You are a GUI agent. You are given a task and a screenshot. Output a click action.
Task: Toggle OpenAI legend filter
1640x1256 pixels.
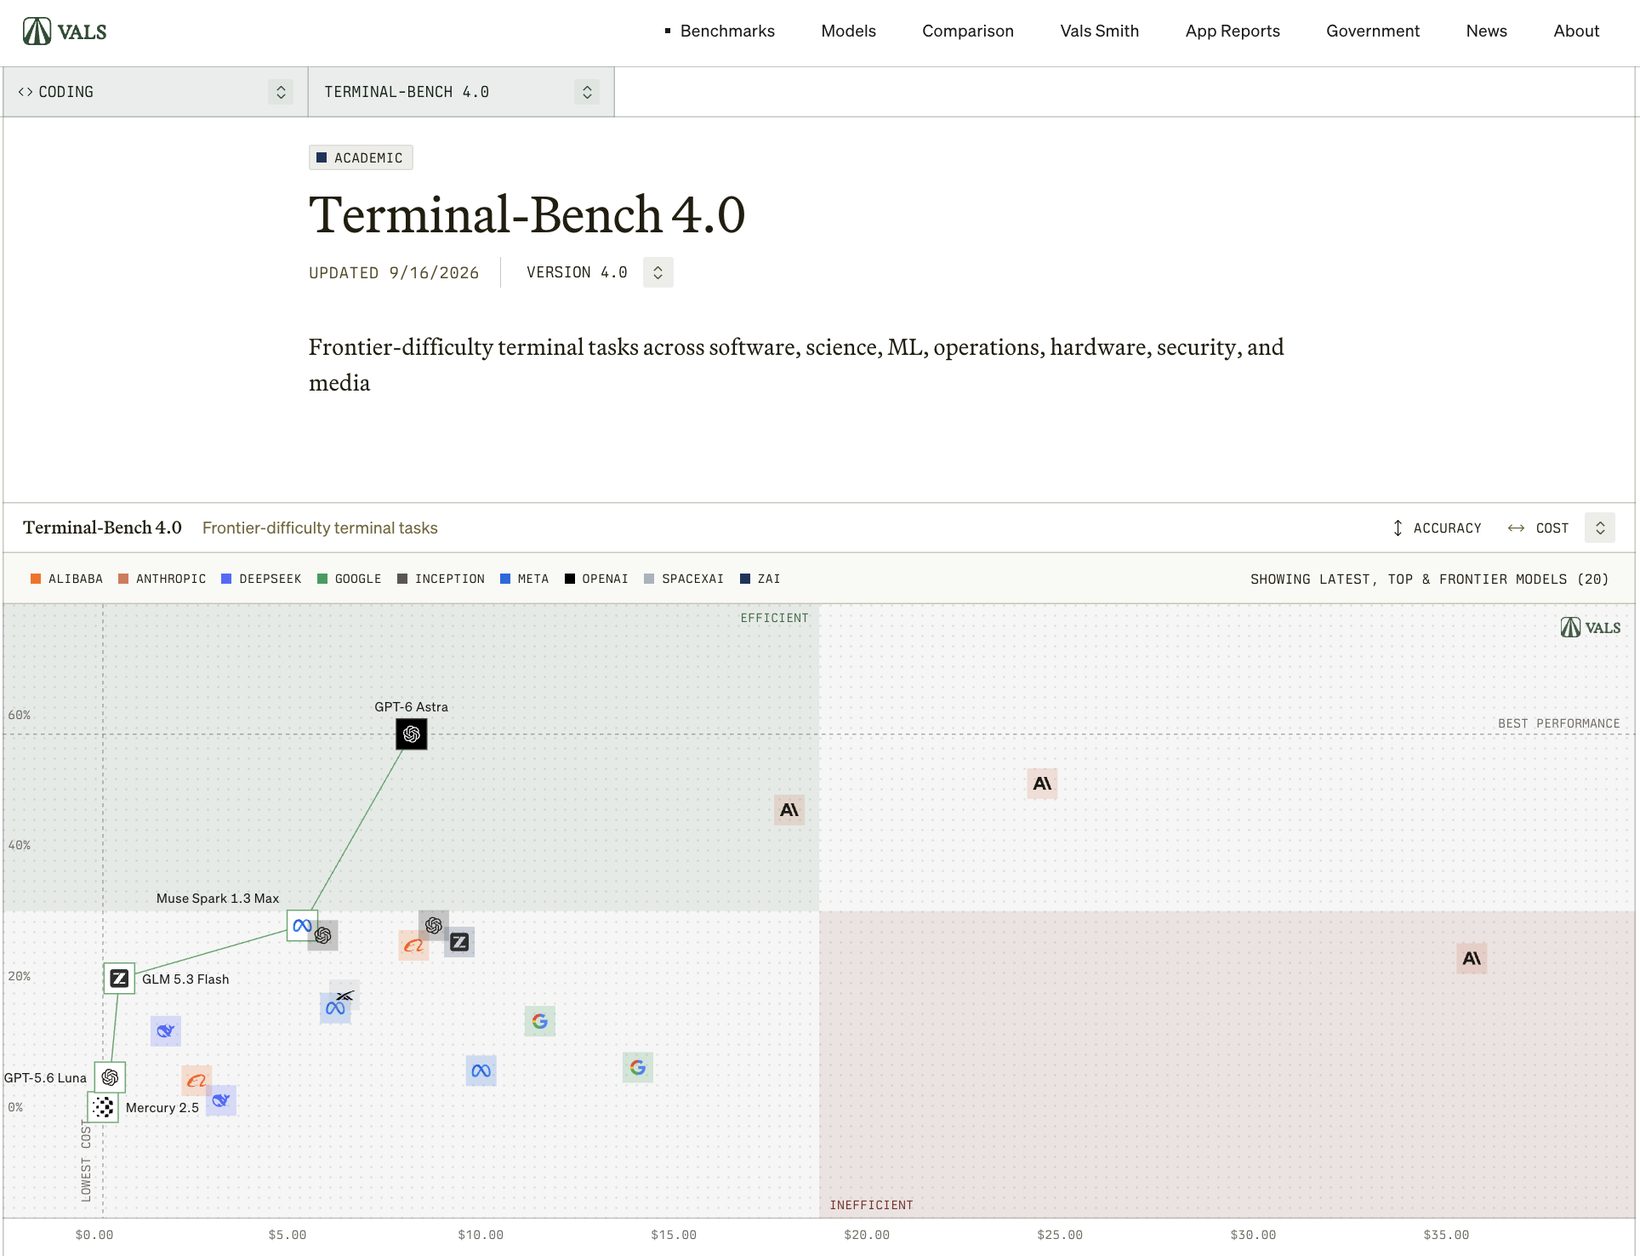(x=597, y=579)
